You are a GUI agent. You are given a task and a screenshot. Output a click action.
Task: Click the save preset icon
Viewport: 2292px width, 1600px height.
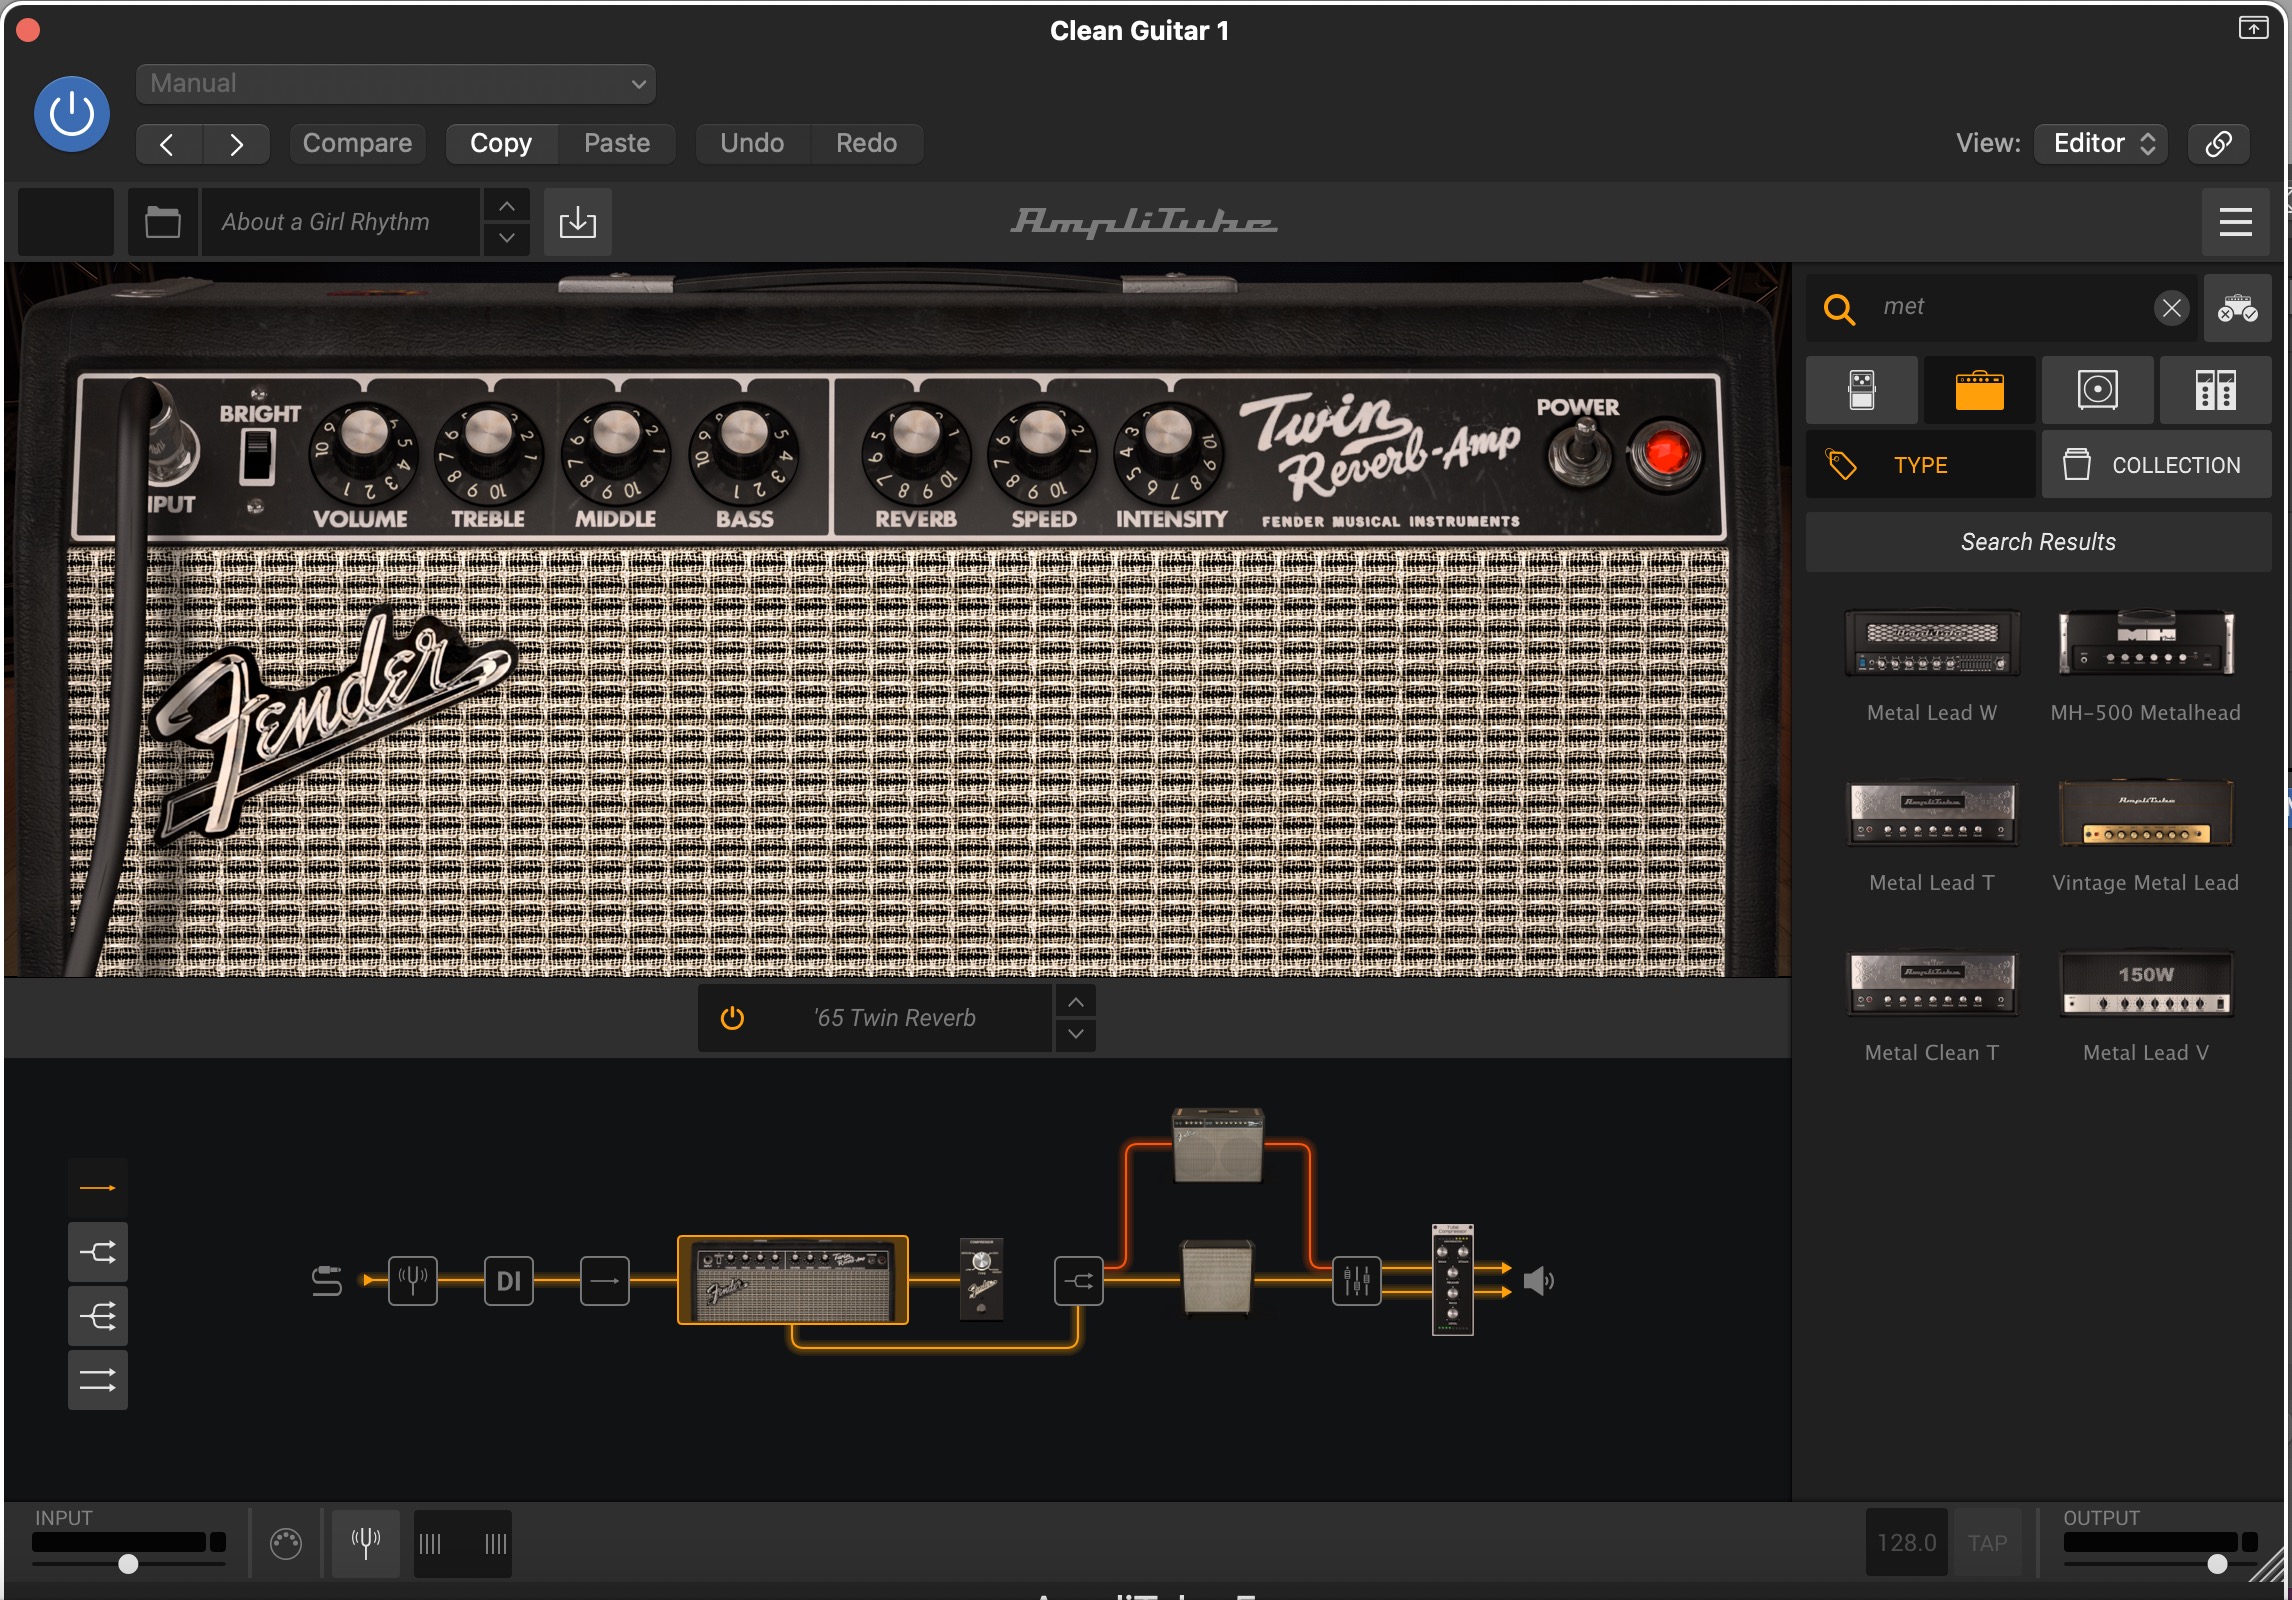coord(578,222)
